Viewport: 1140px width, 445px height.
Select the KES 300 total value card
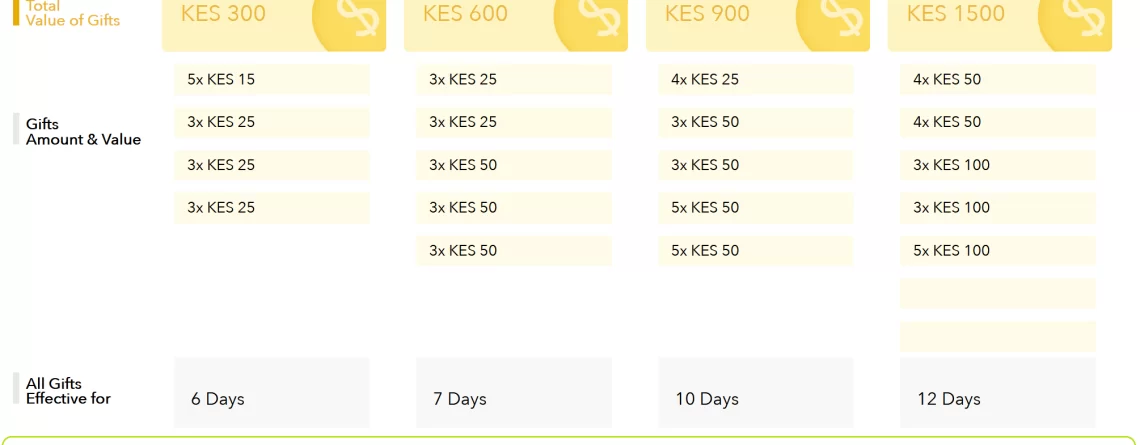click(274, 25)
